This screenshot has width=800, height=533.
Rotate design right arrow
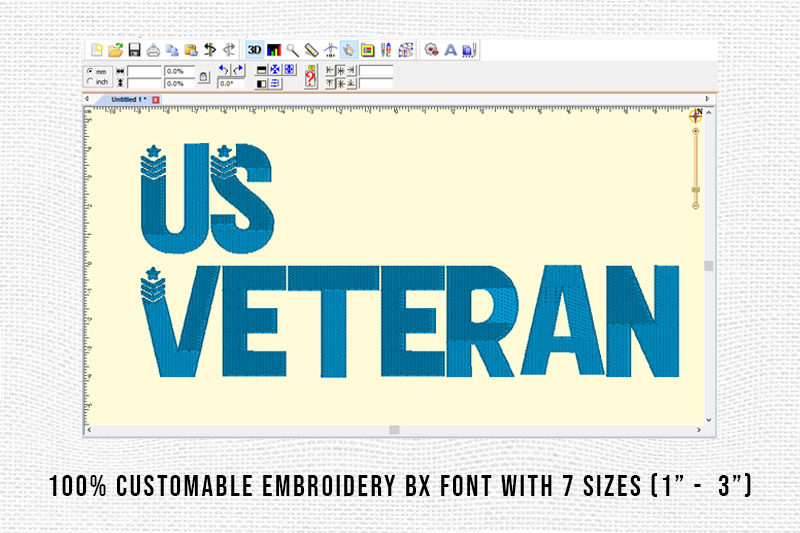(x=238, y=70)
